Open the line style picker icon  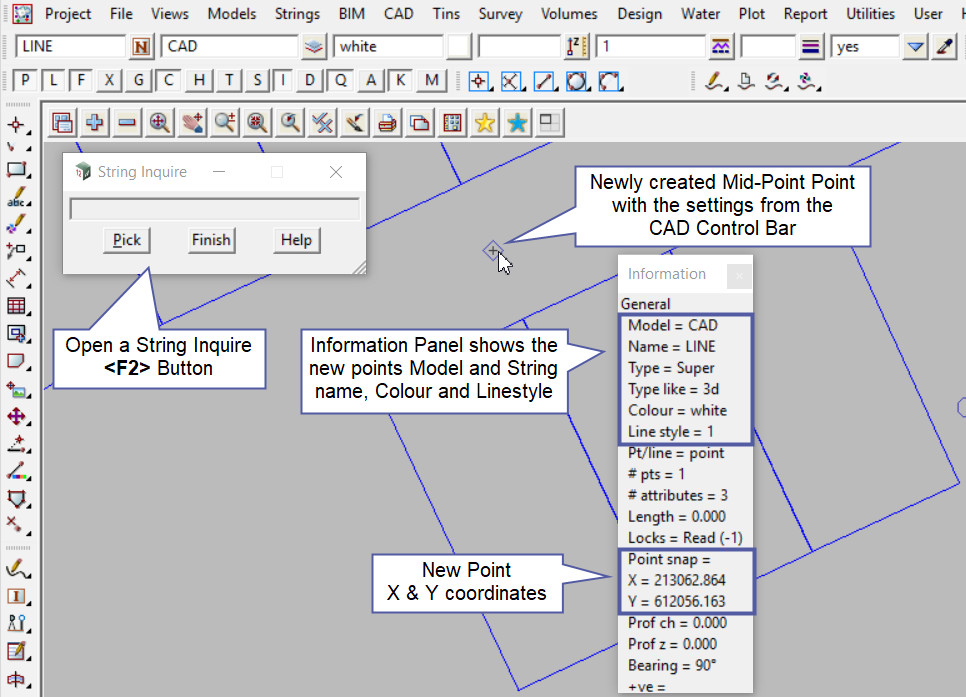pyautogui.click(x=810, y=47)
